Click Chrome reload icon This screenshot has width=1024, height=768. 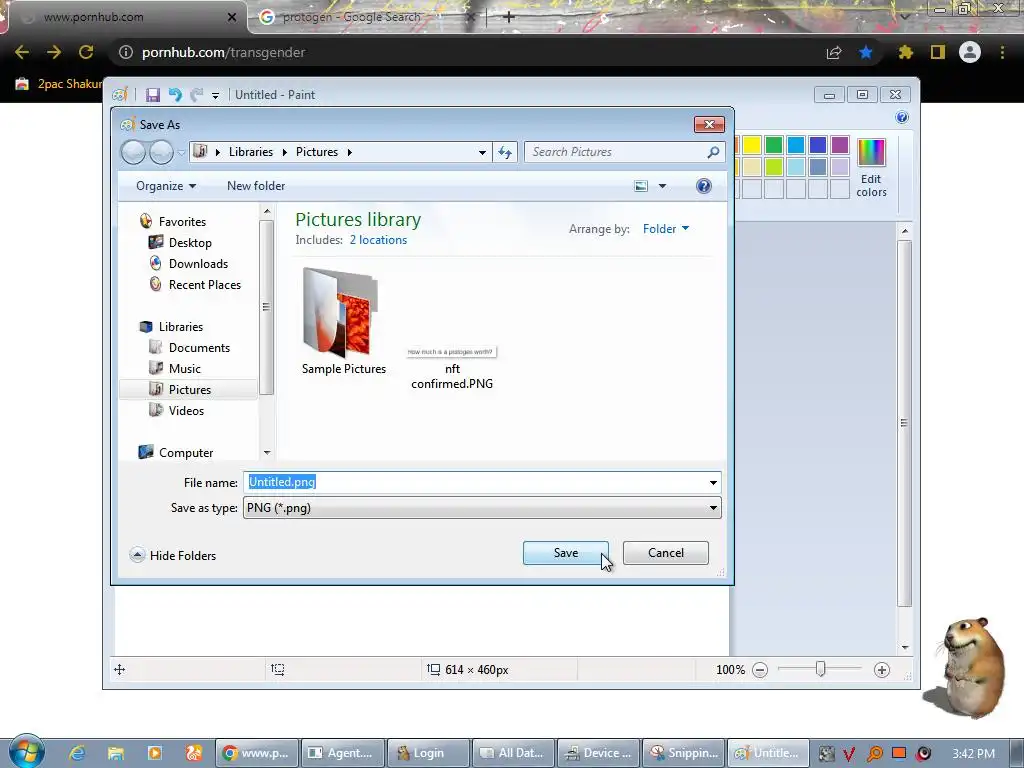pos(86,52)
